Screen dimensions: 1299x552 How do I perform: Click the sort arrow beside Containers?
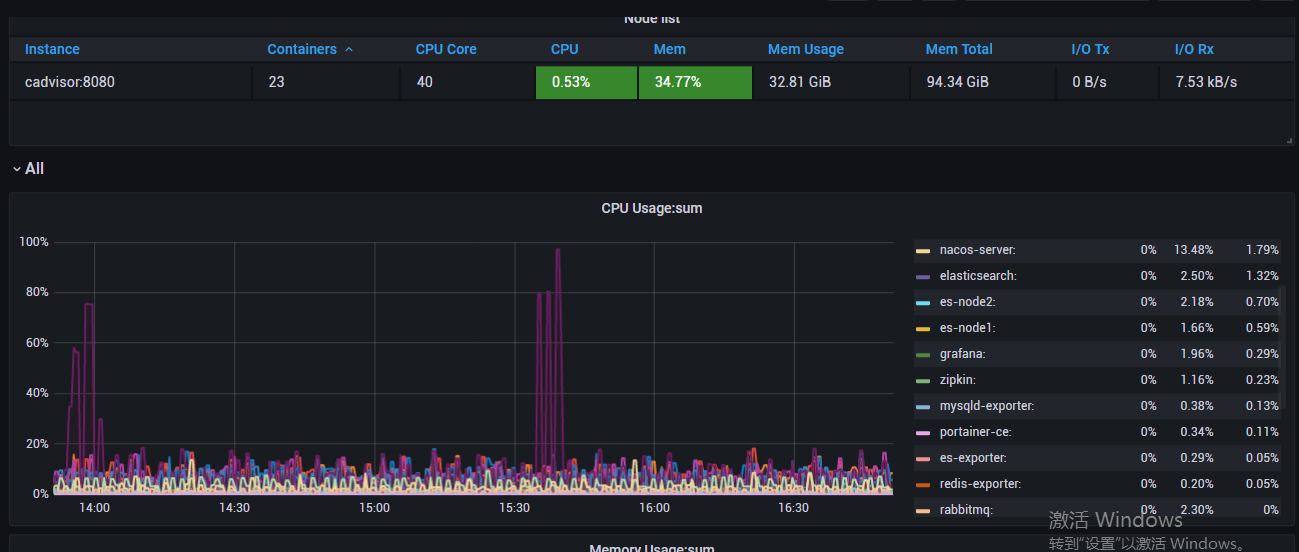click(349, 49)
